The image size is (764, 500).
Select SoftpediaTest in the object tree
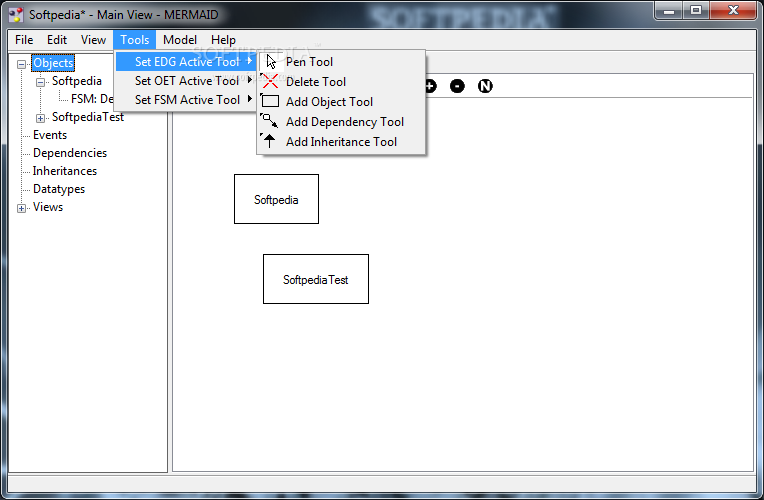[x=88, y=117]
